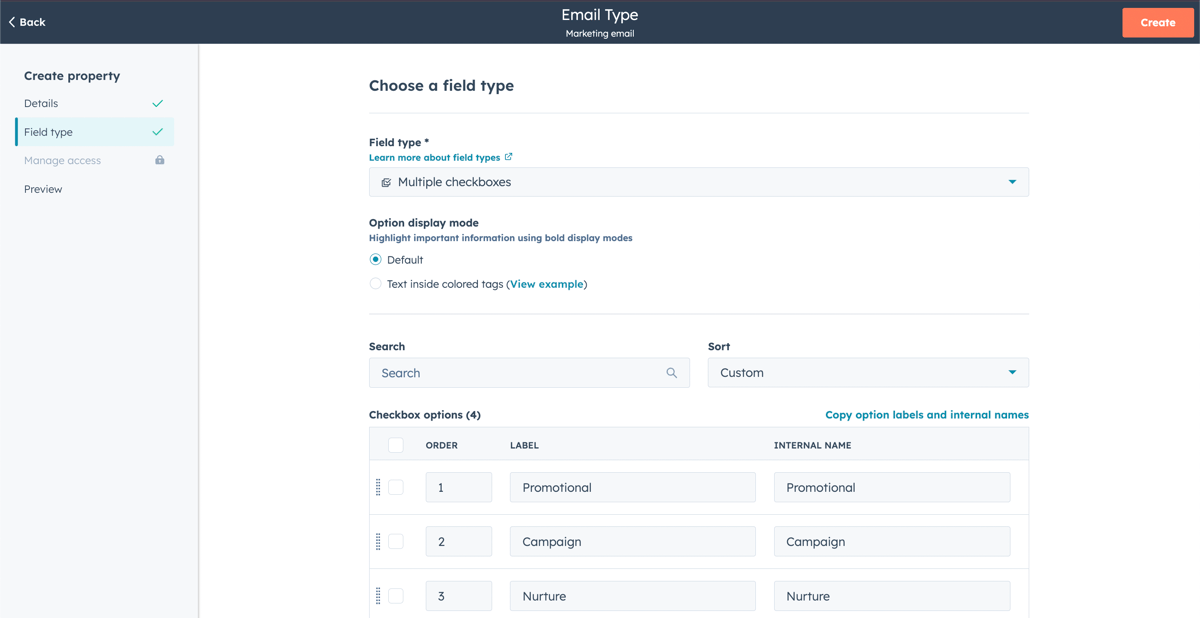Click the lock icon beside Manage access
The image size is (1200, 618).
159,160
